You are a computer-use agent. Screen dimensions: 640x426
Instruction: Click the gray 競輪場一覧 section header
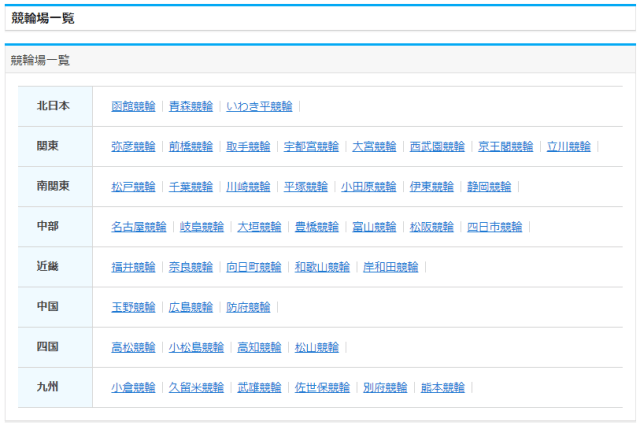coord(40,60)
